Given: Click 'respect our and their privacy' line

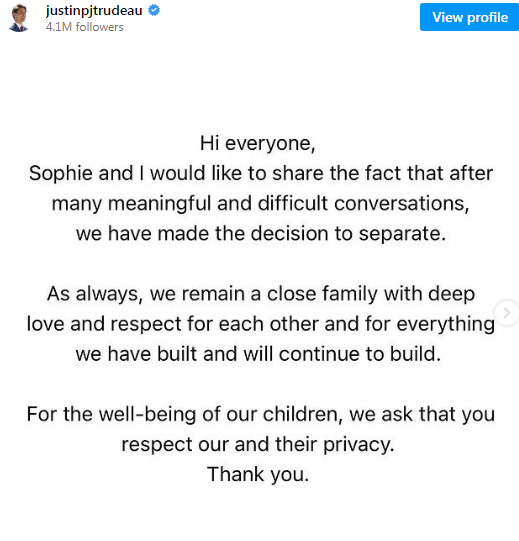Looking at the screenshot, I should pos(258,445).
